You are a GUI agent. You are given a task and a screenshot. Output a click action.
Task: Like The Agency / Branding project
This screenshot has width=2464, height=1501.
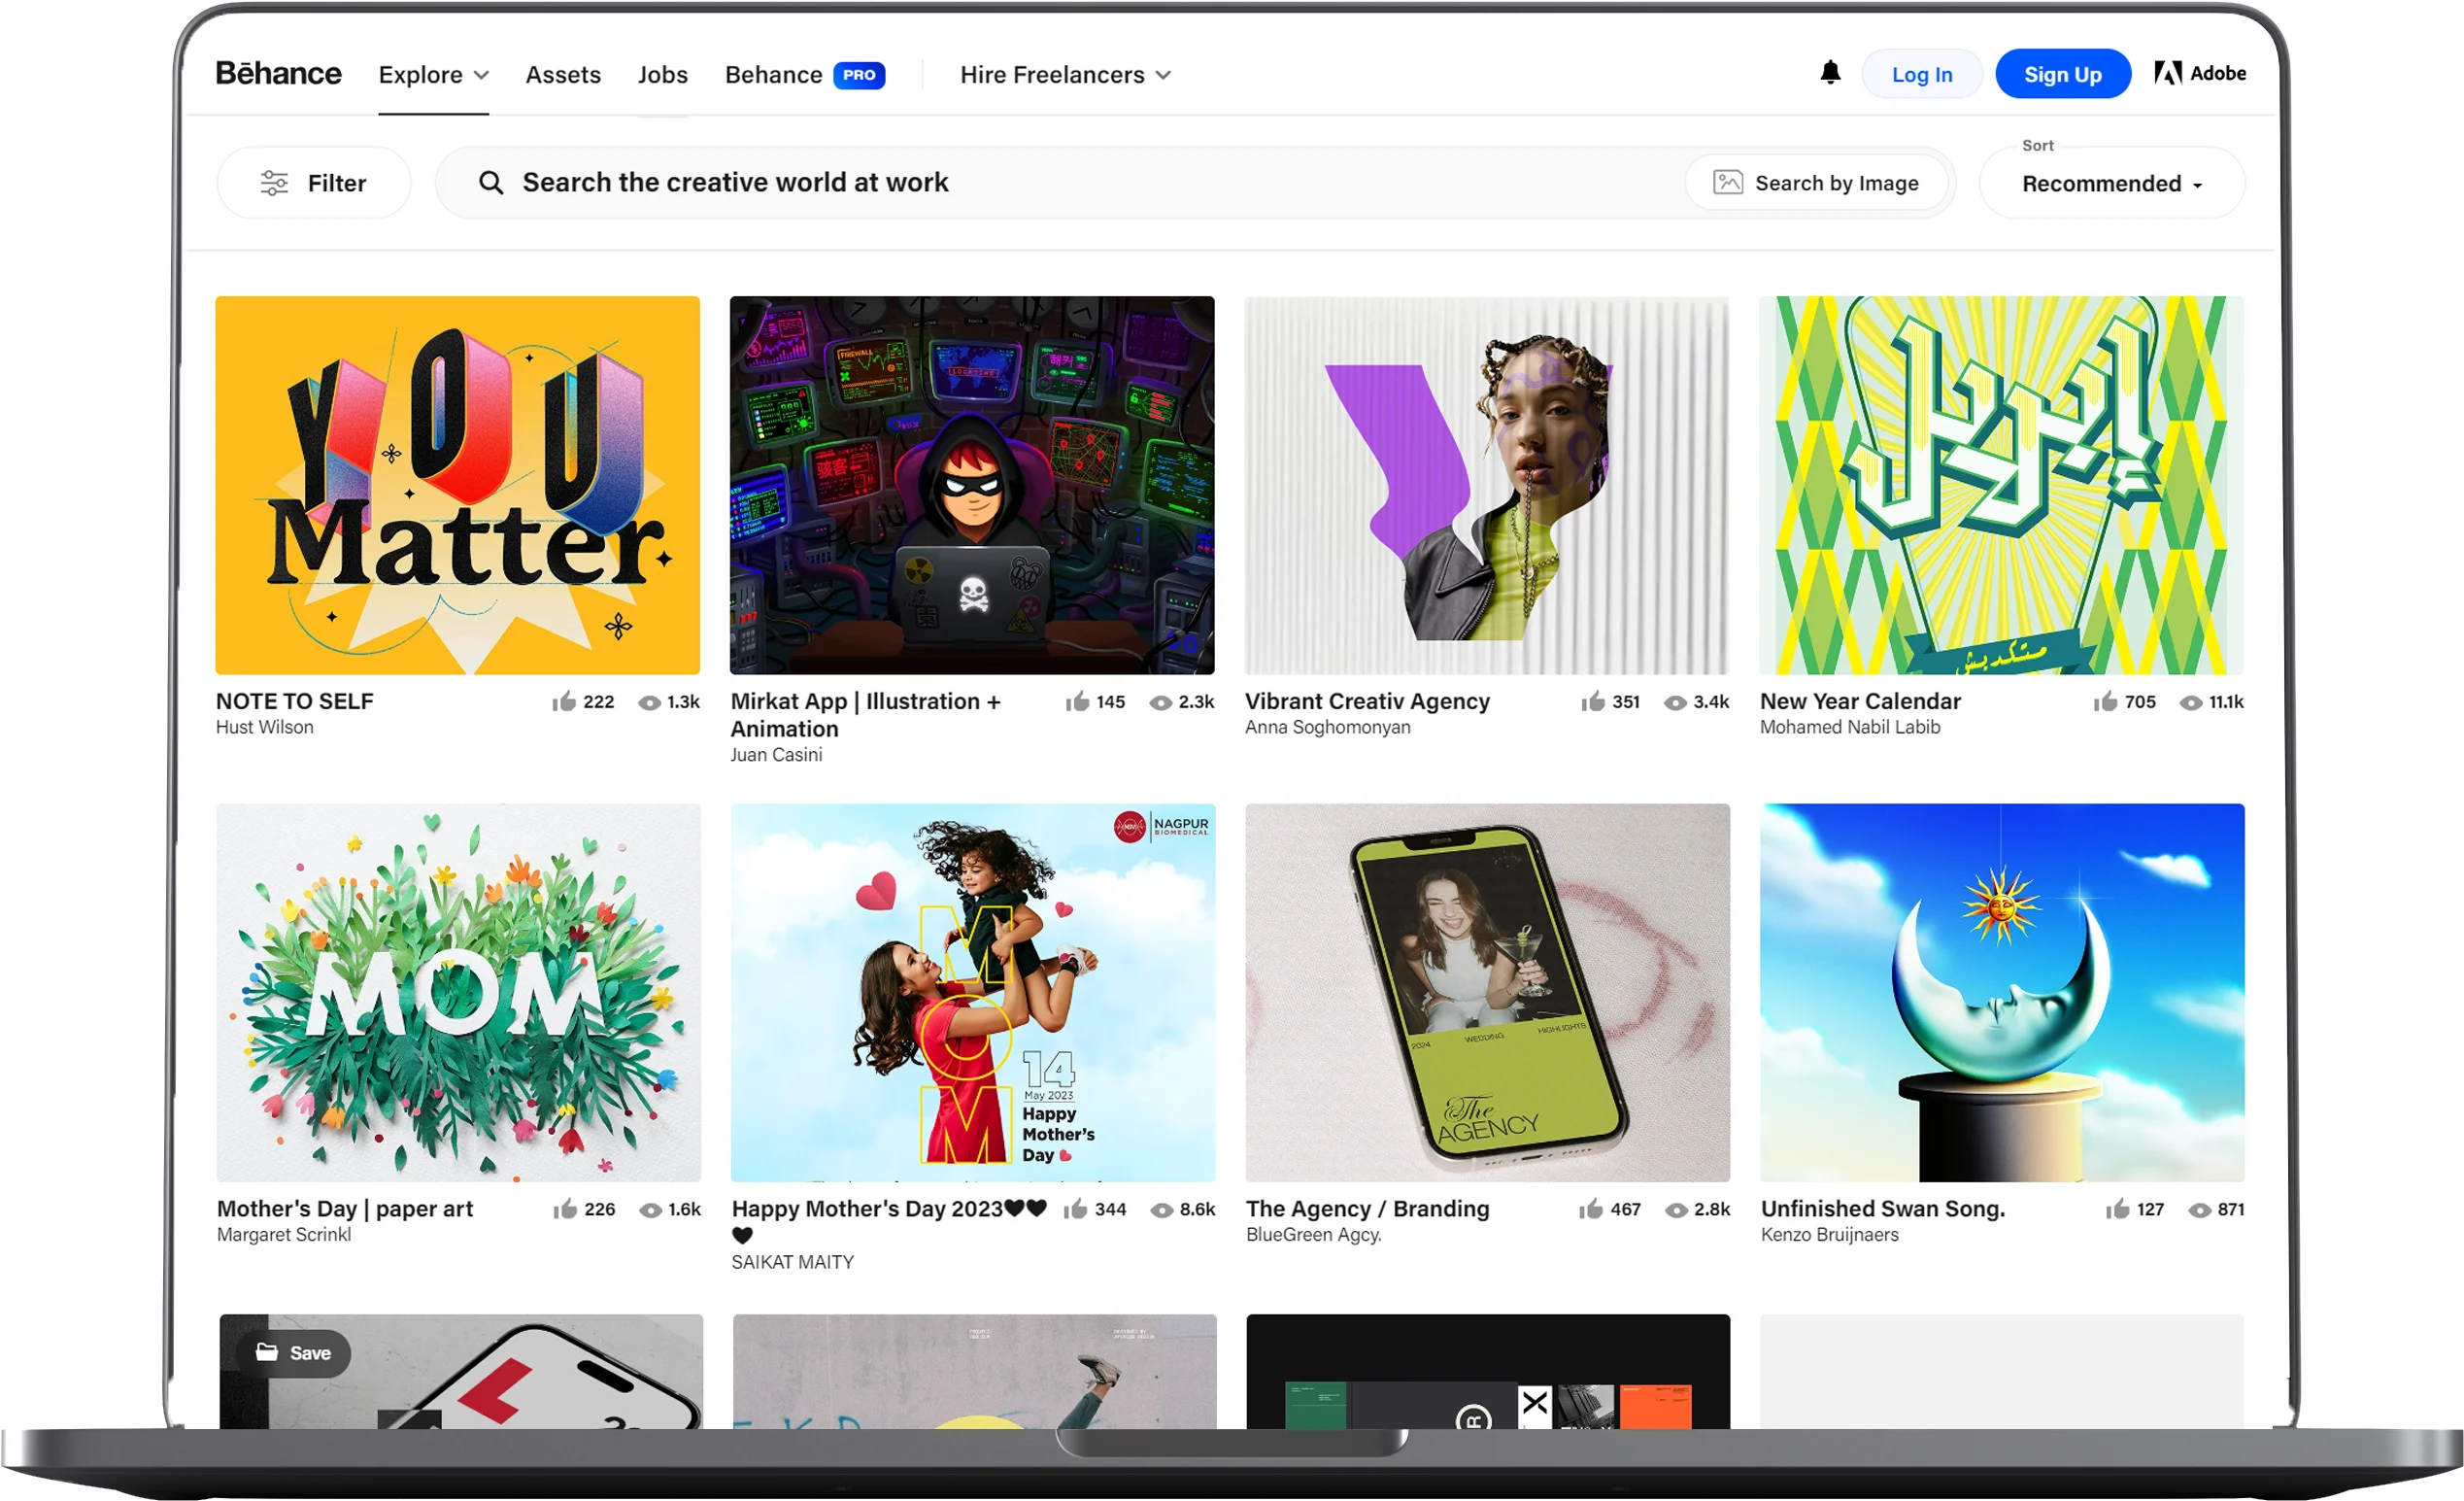(x=1591, y=1210)
